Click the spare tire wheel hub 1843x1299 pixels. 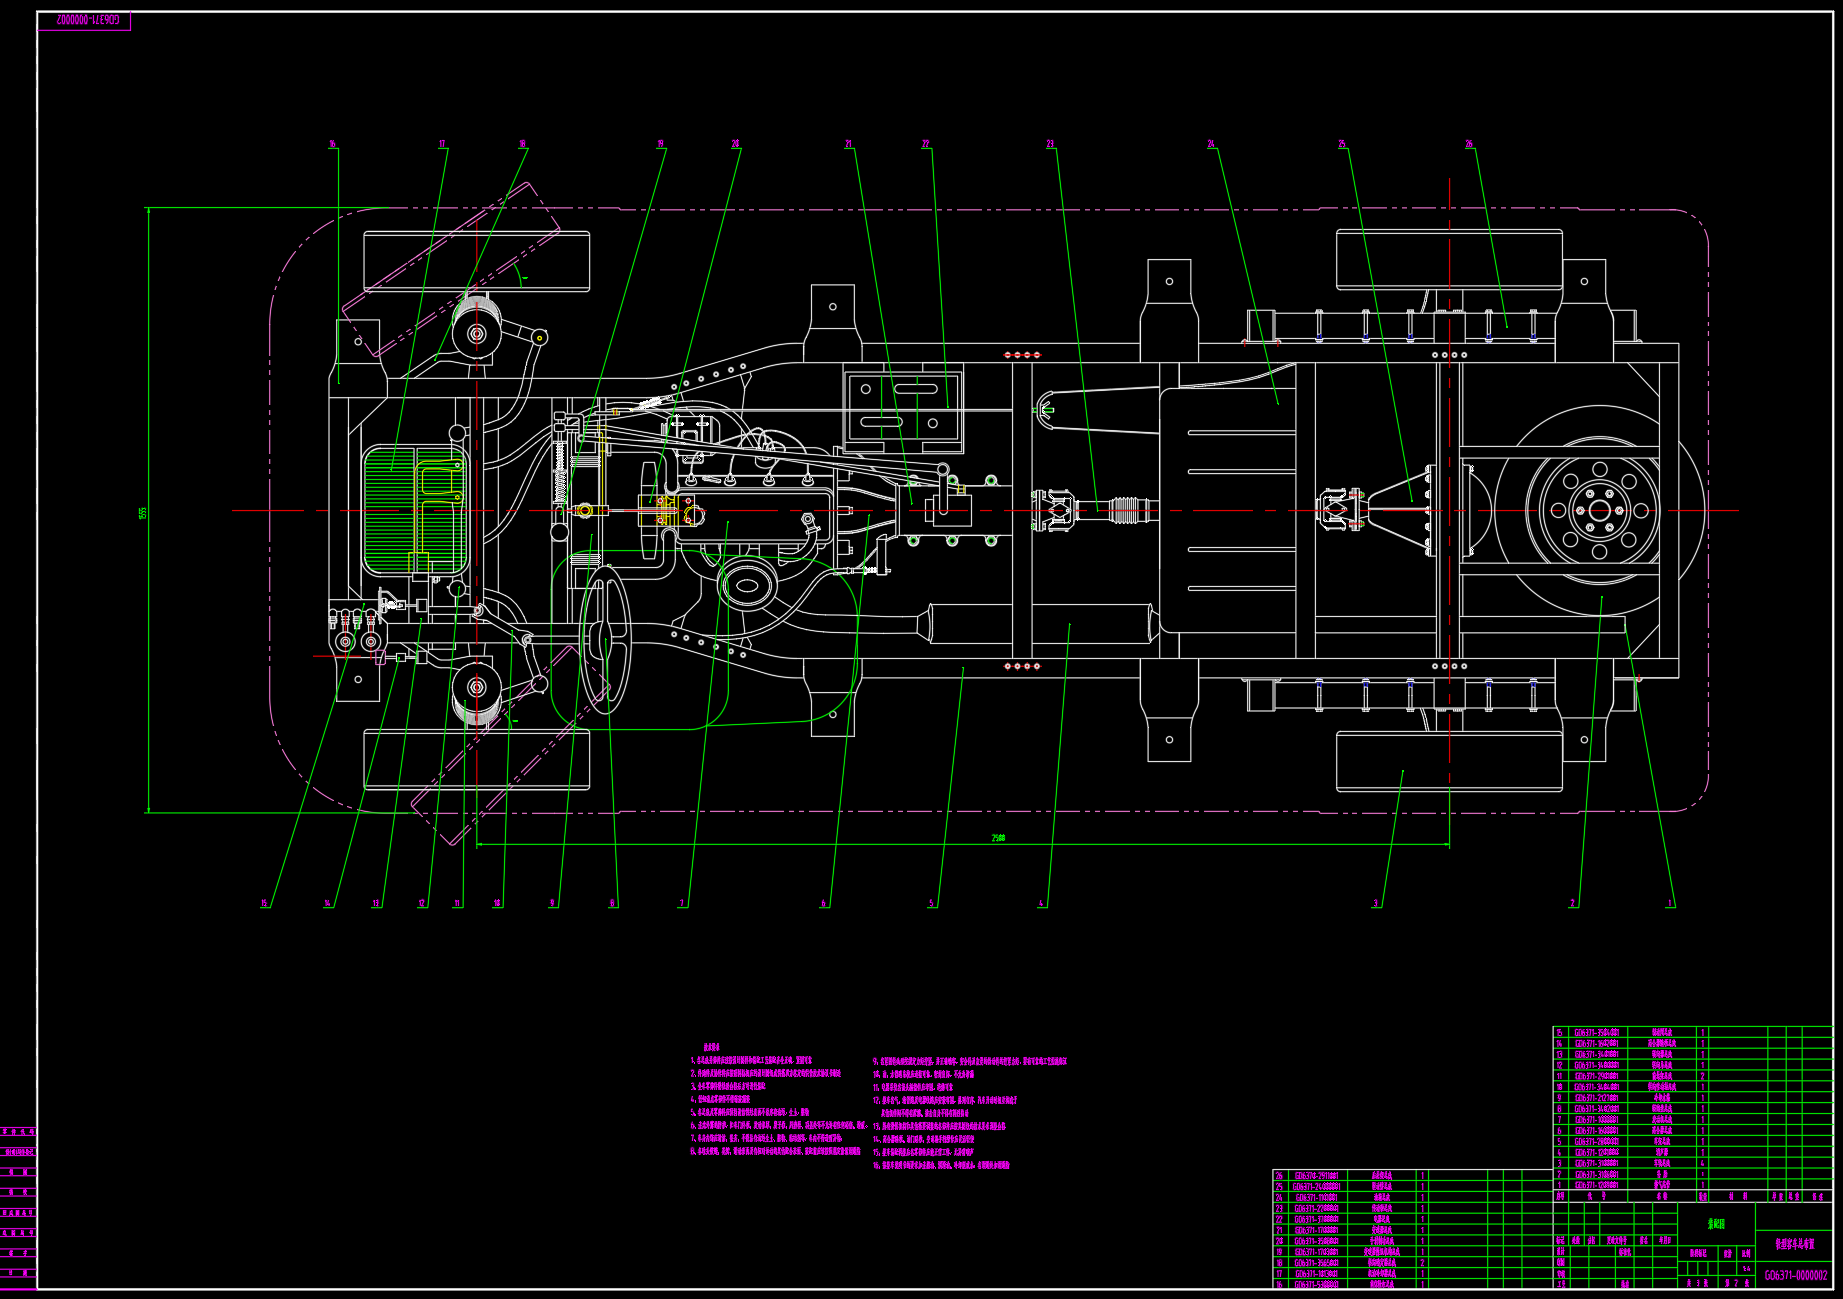pyautogui.click(x=1597, y=511)
